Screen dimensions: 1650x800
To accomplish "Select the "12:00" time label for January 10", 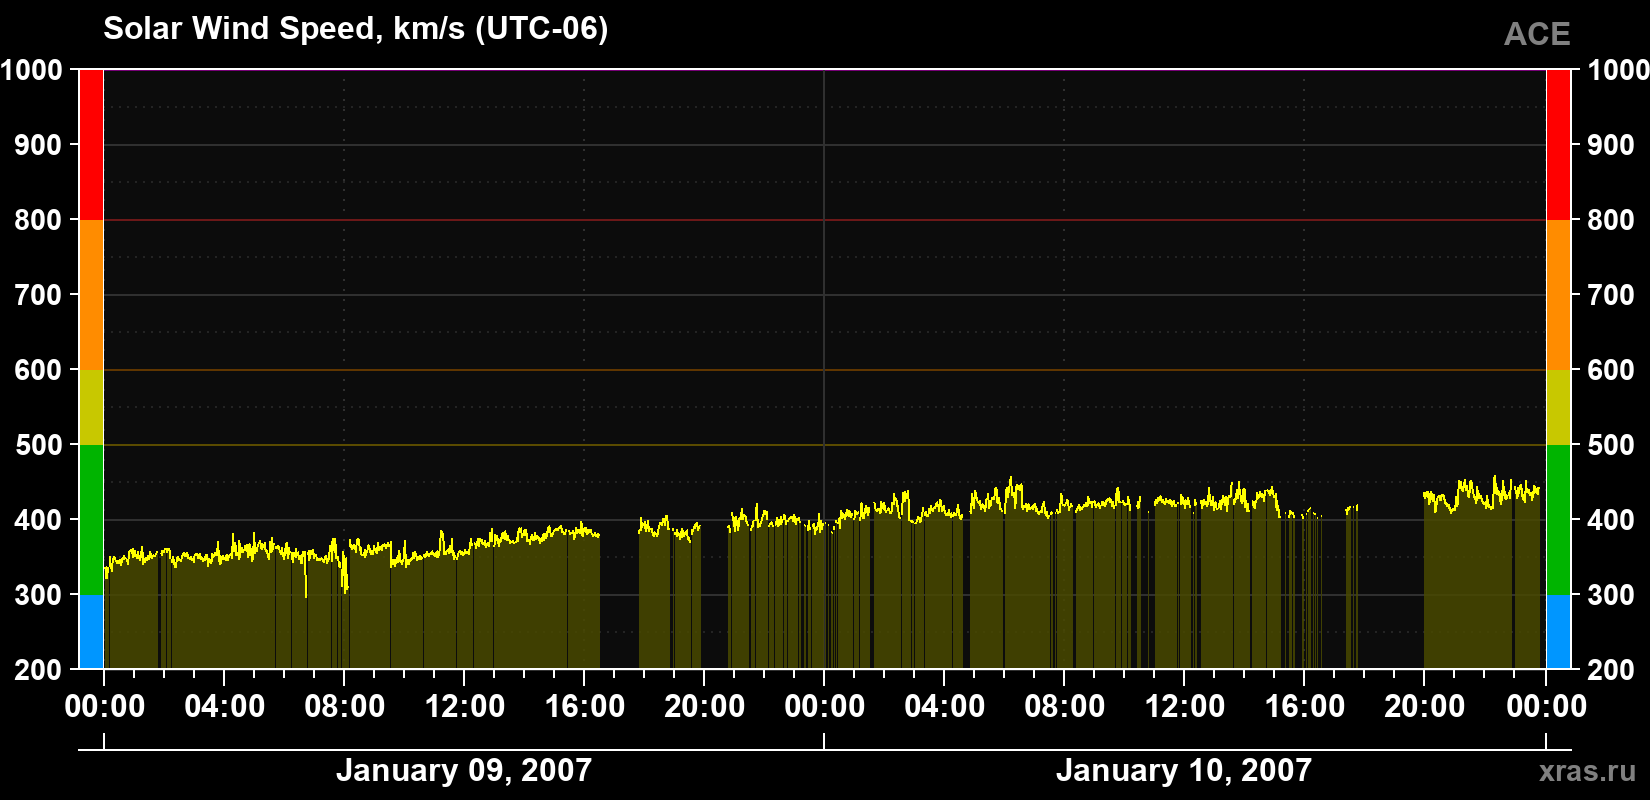I will click(x=1185, y=707).
